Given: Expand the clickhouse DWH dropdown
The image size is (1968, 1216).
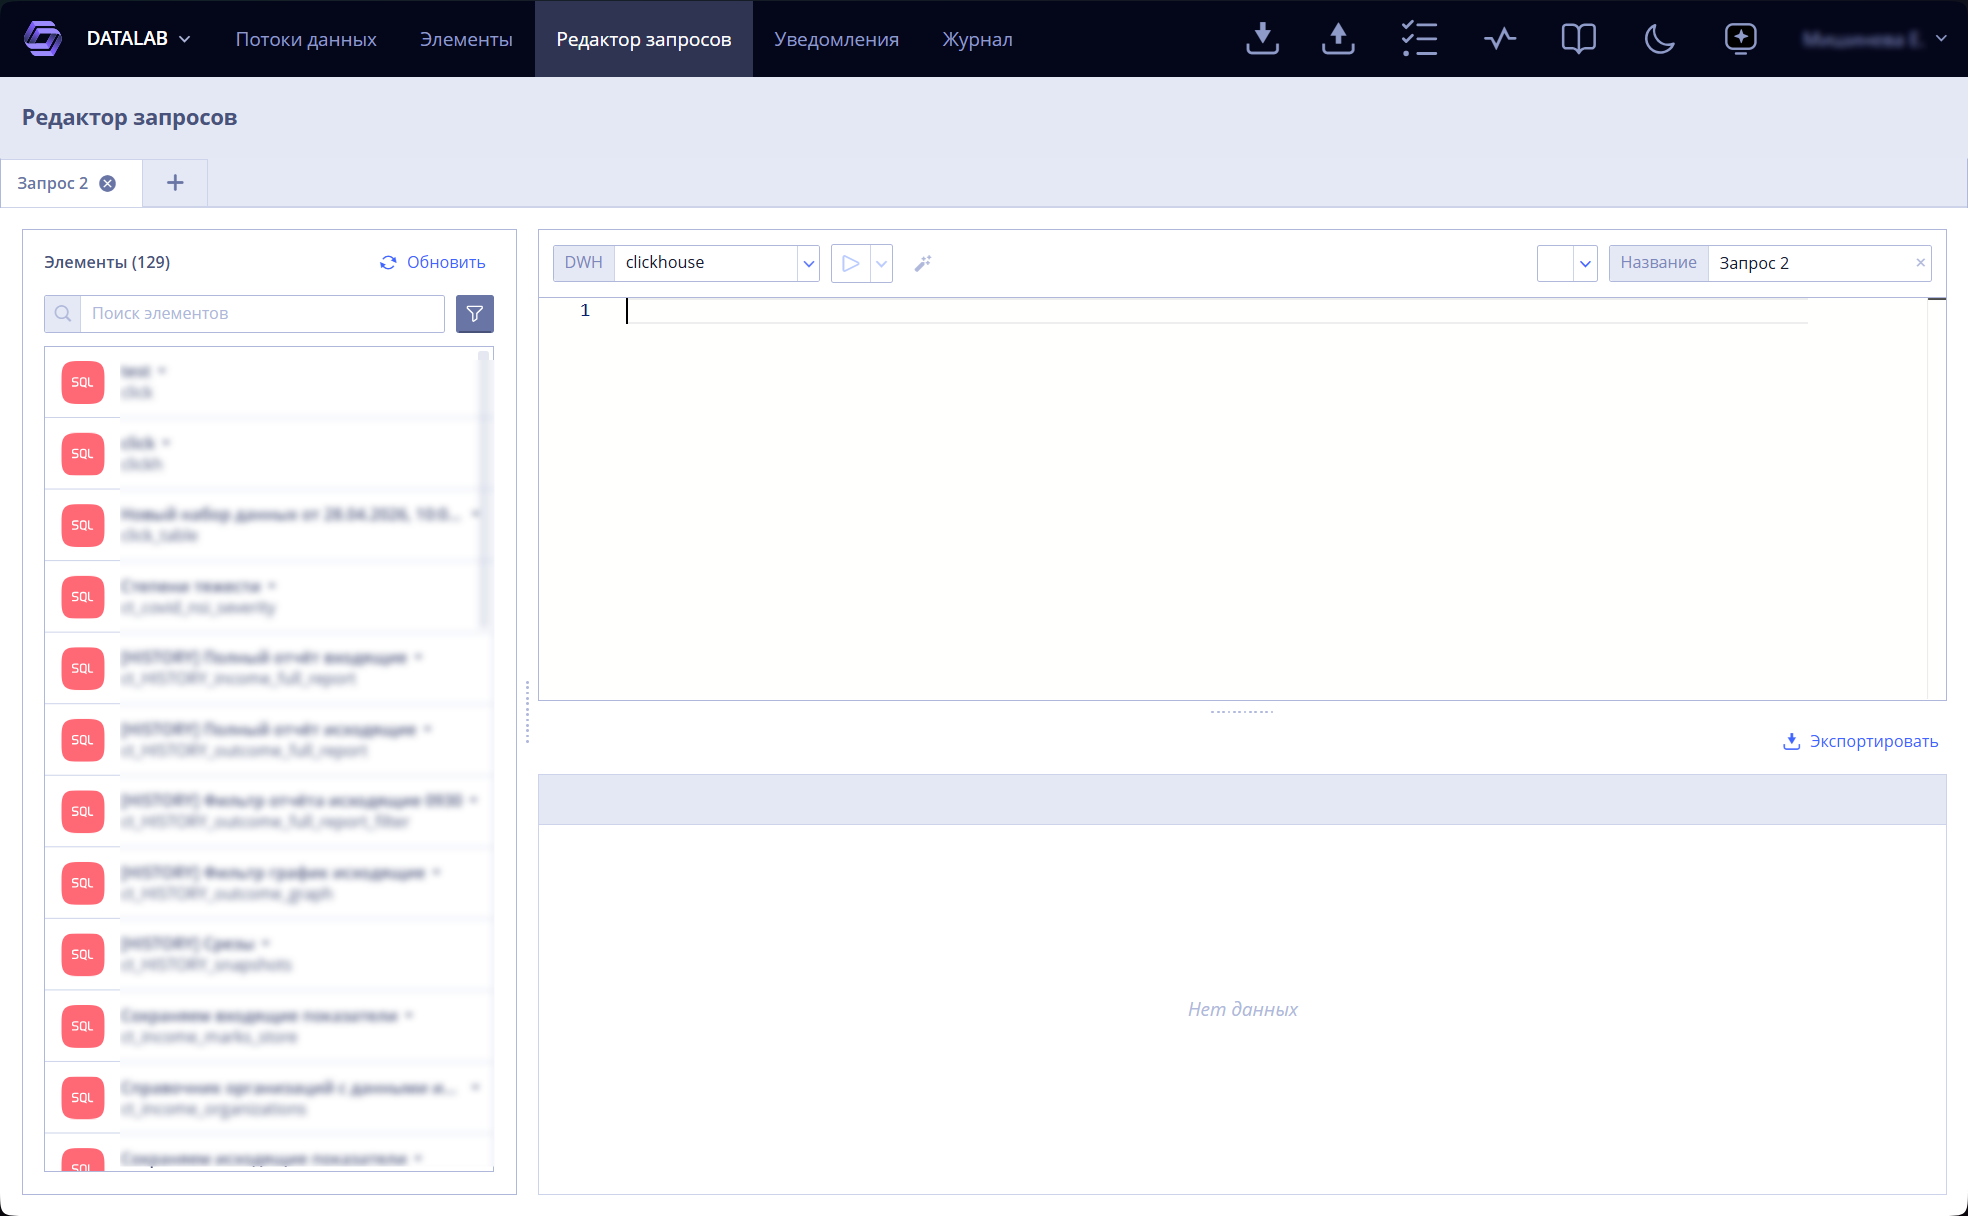Looking at the screenshot, I should click(808, 263).
